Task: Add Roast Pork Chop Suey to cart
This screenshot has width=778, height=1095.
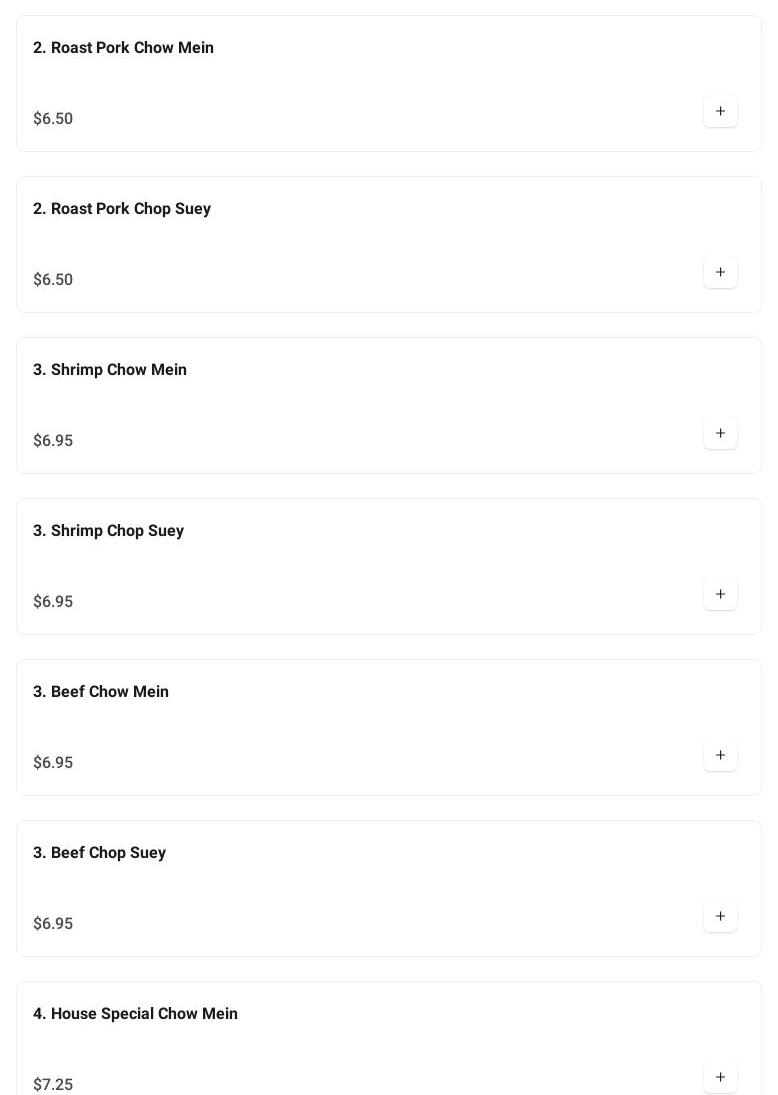Action: (720, 272)
